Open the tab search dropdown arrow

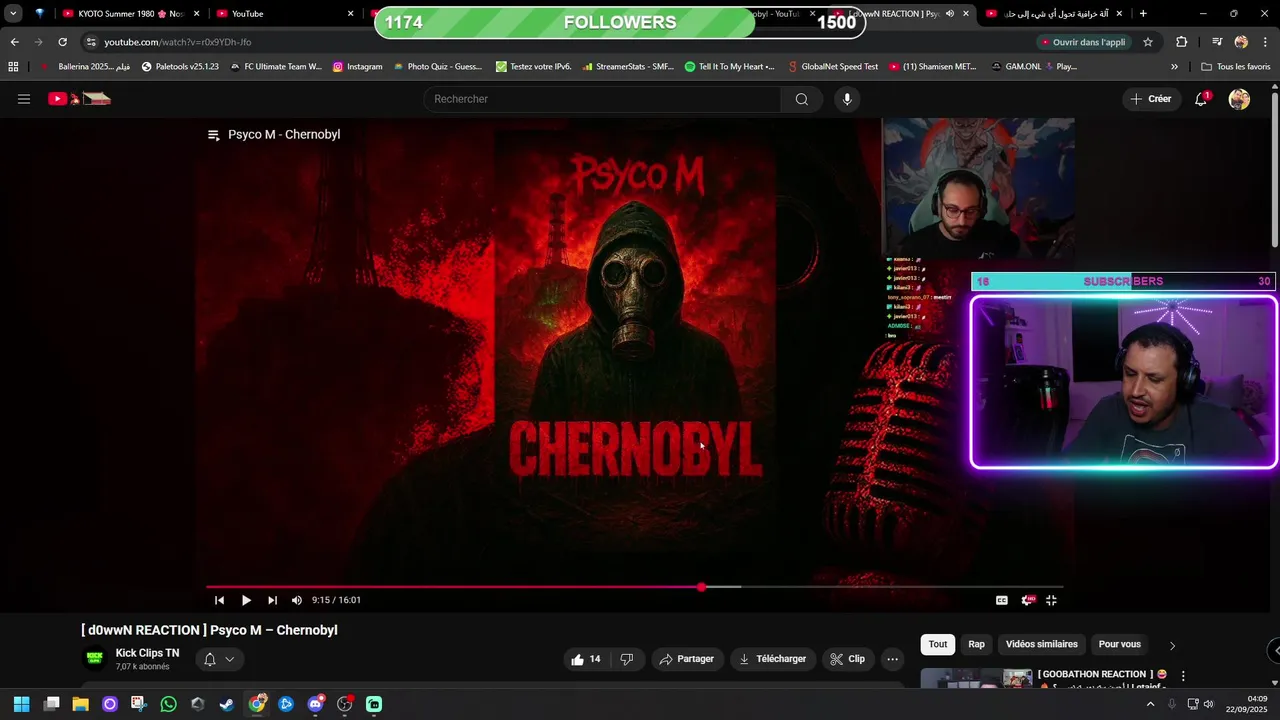click(13, 14)
